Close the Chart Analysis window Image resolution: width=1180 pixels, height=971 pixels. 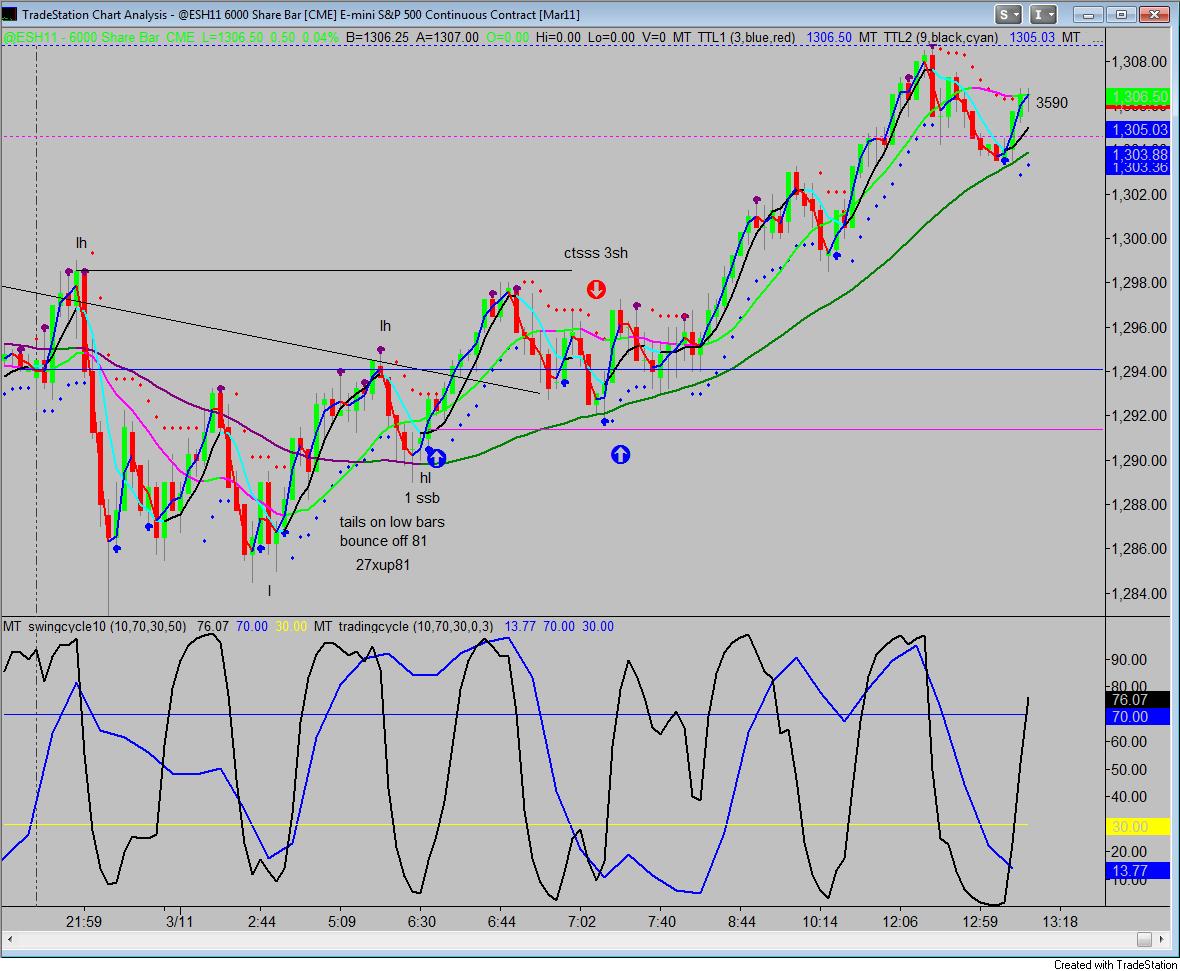click(x=1154, y=14)
